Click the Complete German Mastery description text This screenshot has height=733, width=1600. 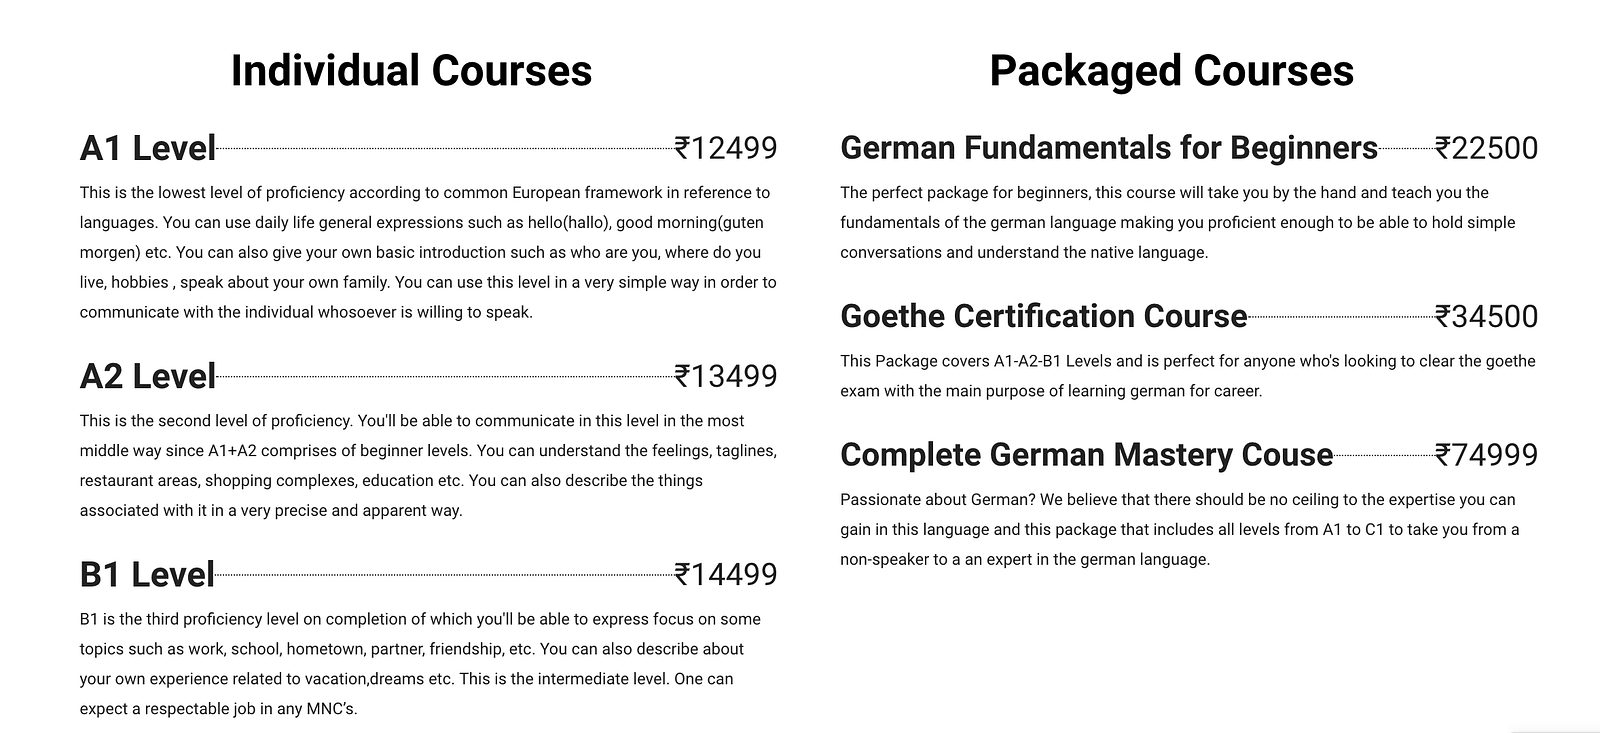1179,529
